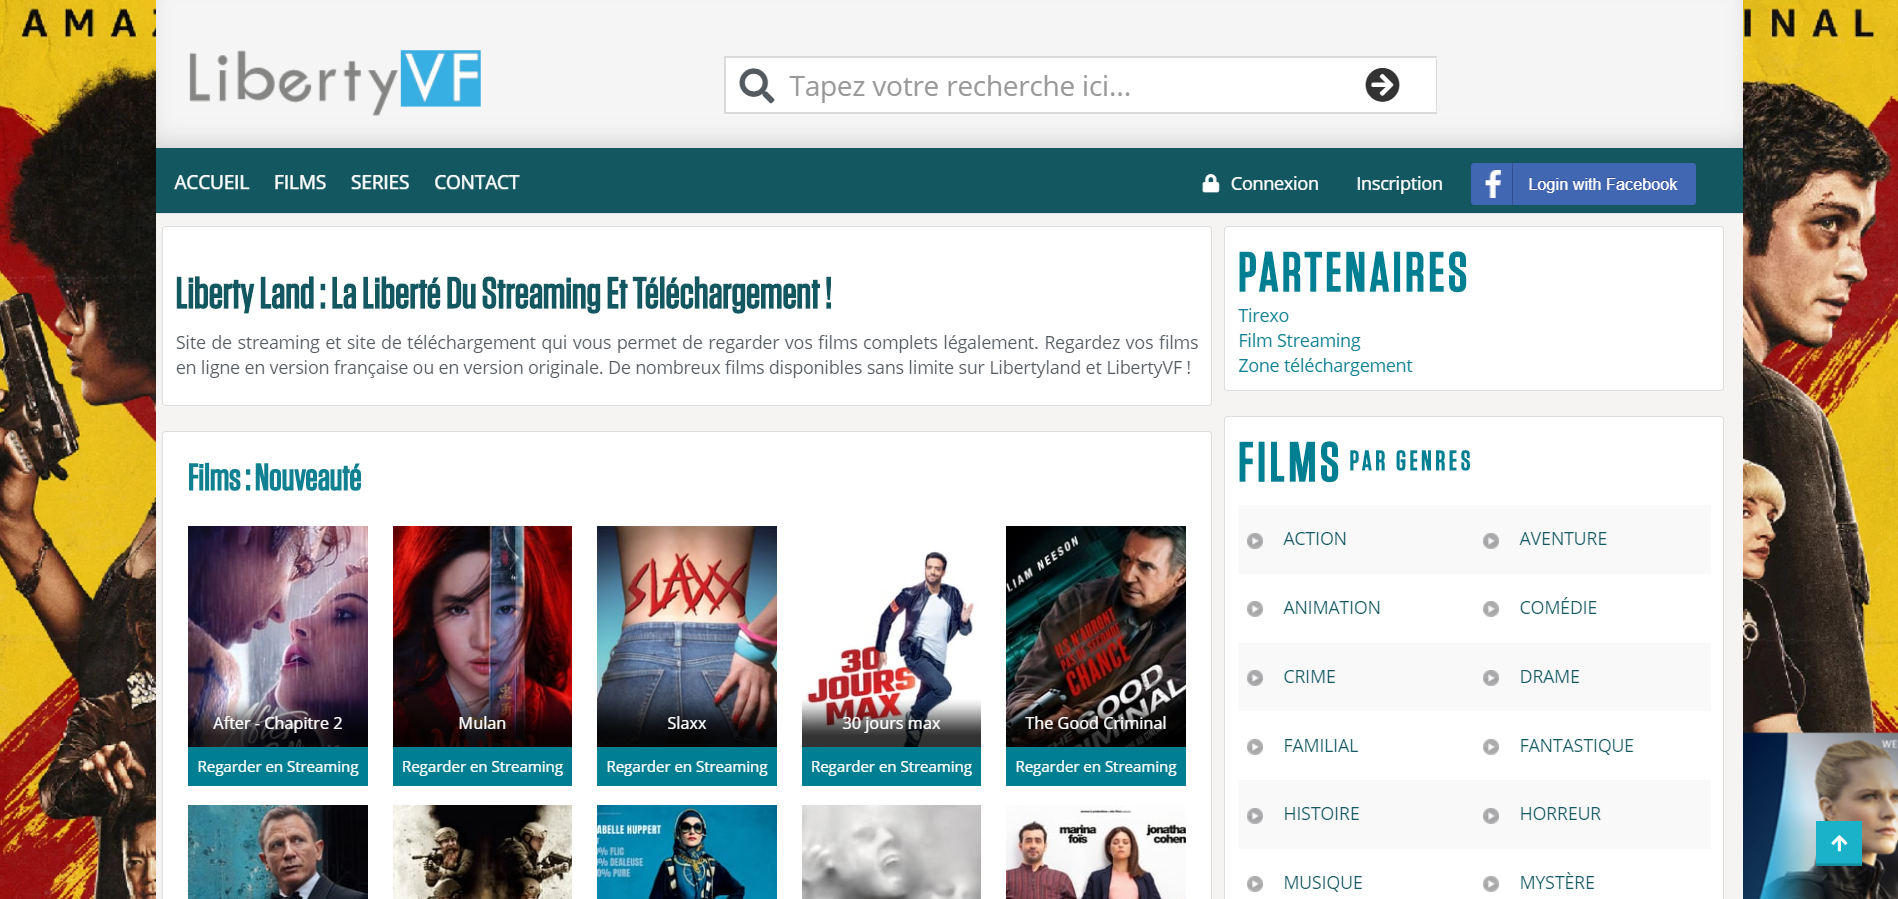
Task: Select the AVENTURE genre
Action: 1563,539
